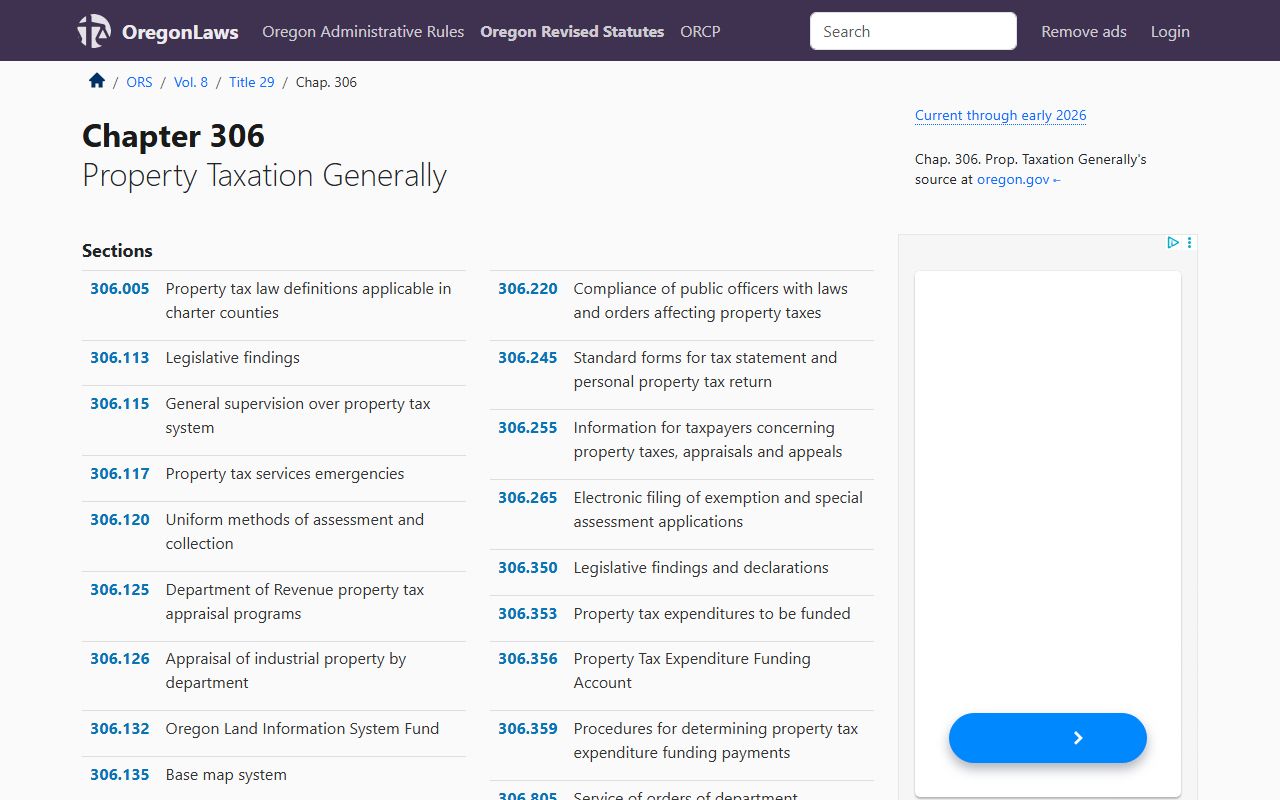This screenshot has height=800, width=1280.
Task: Open Title 29 breadcrumb link
Action: 251,82
